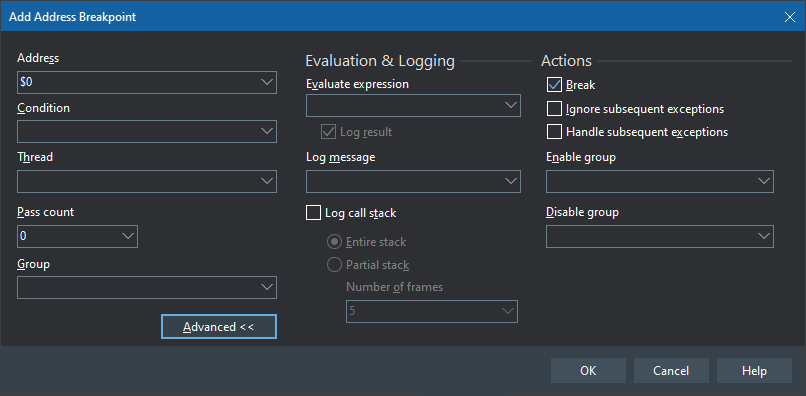Enable Ignore subsequent exceptions
806x396 pixels.
point(554,109)
